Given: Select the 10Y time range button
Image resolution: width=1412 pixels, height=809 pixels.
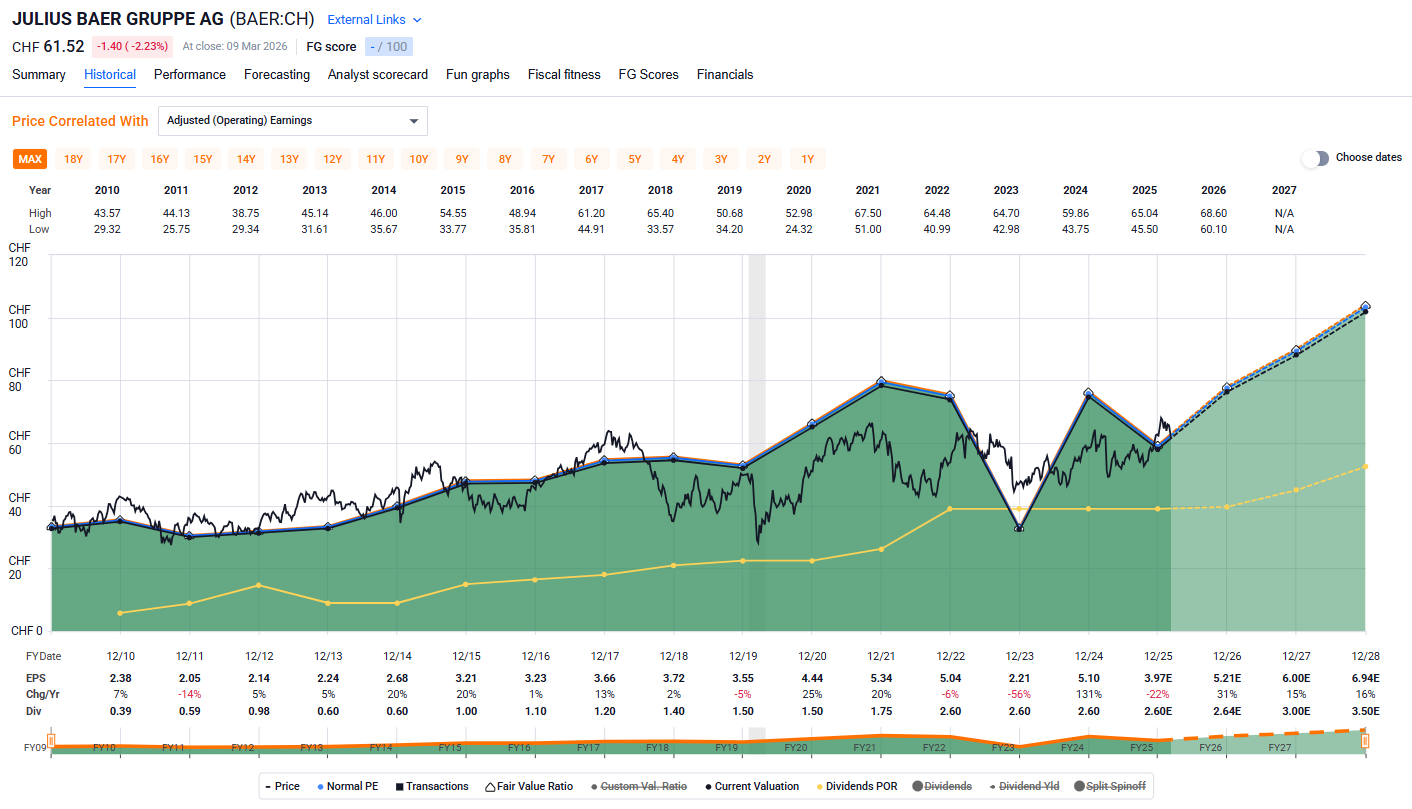Looking at the screenshot, I should click(418, 159).
